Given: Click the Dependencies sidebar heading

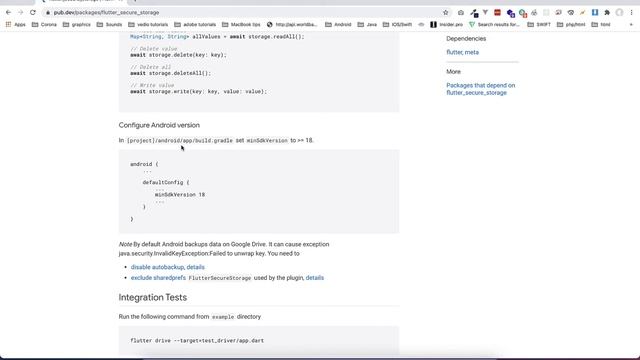Looking at the screenshot, I should 466,38.
